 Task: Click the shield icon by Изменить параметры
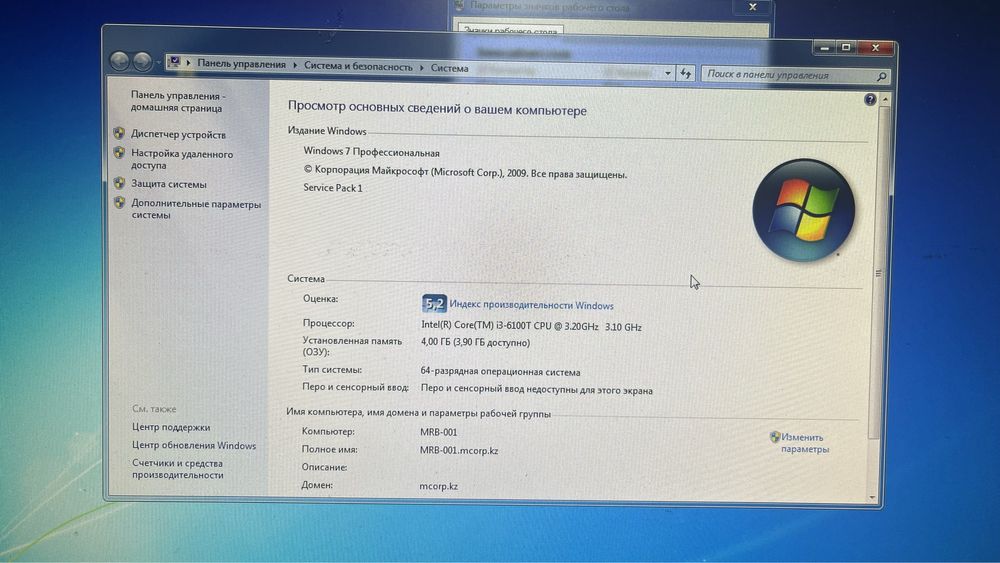[775, 437]
